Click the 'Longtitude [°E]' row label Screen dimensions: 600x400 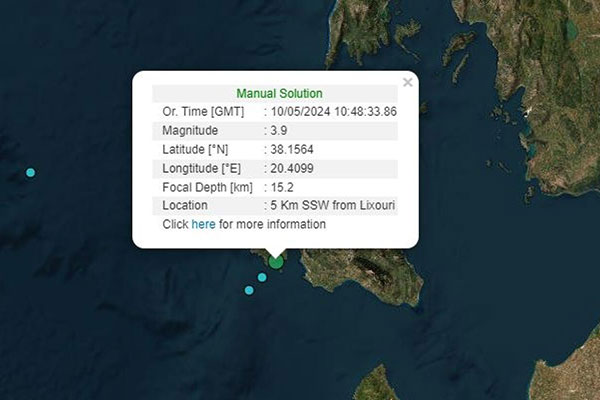point(202,168)
